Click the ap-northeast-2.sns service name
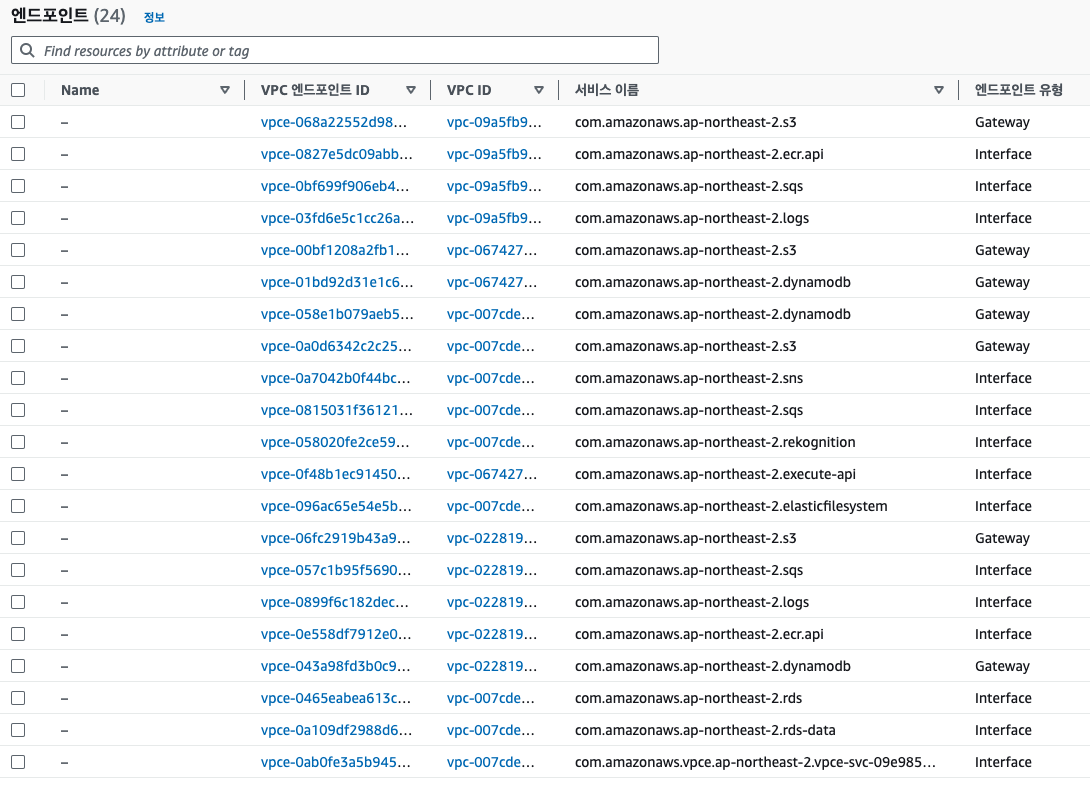1090x785 pixels. point(689,378)
